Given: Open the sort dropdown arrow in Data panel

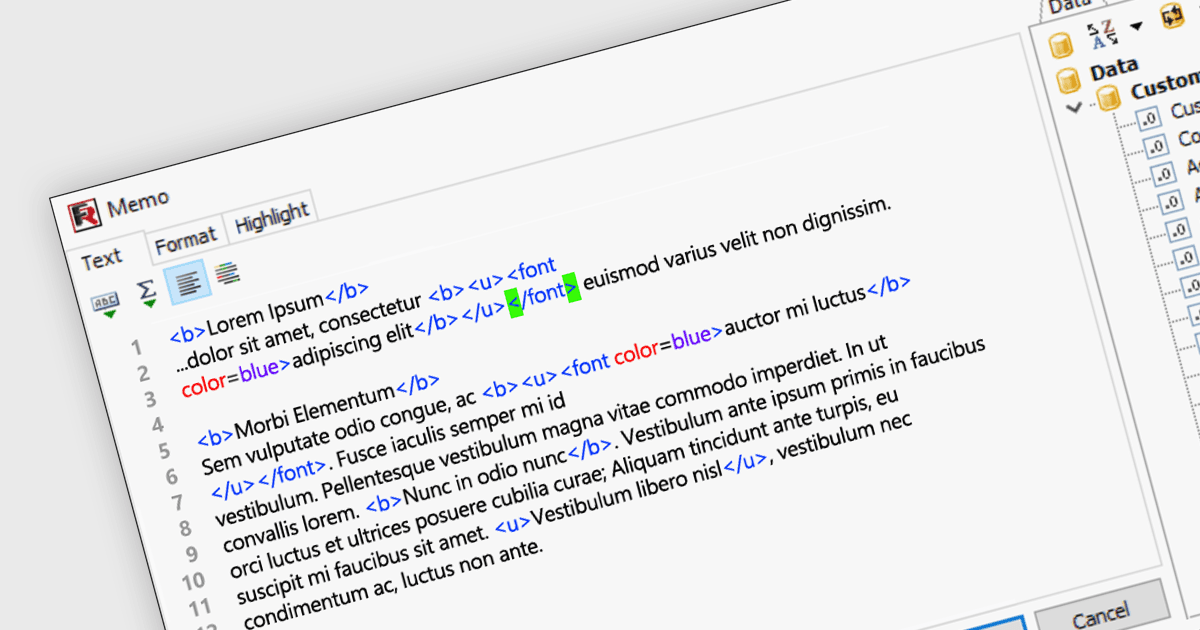Looking at the screenshot, I should (1135, 25).
